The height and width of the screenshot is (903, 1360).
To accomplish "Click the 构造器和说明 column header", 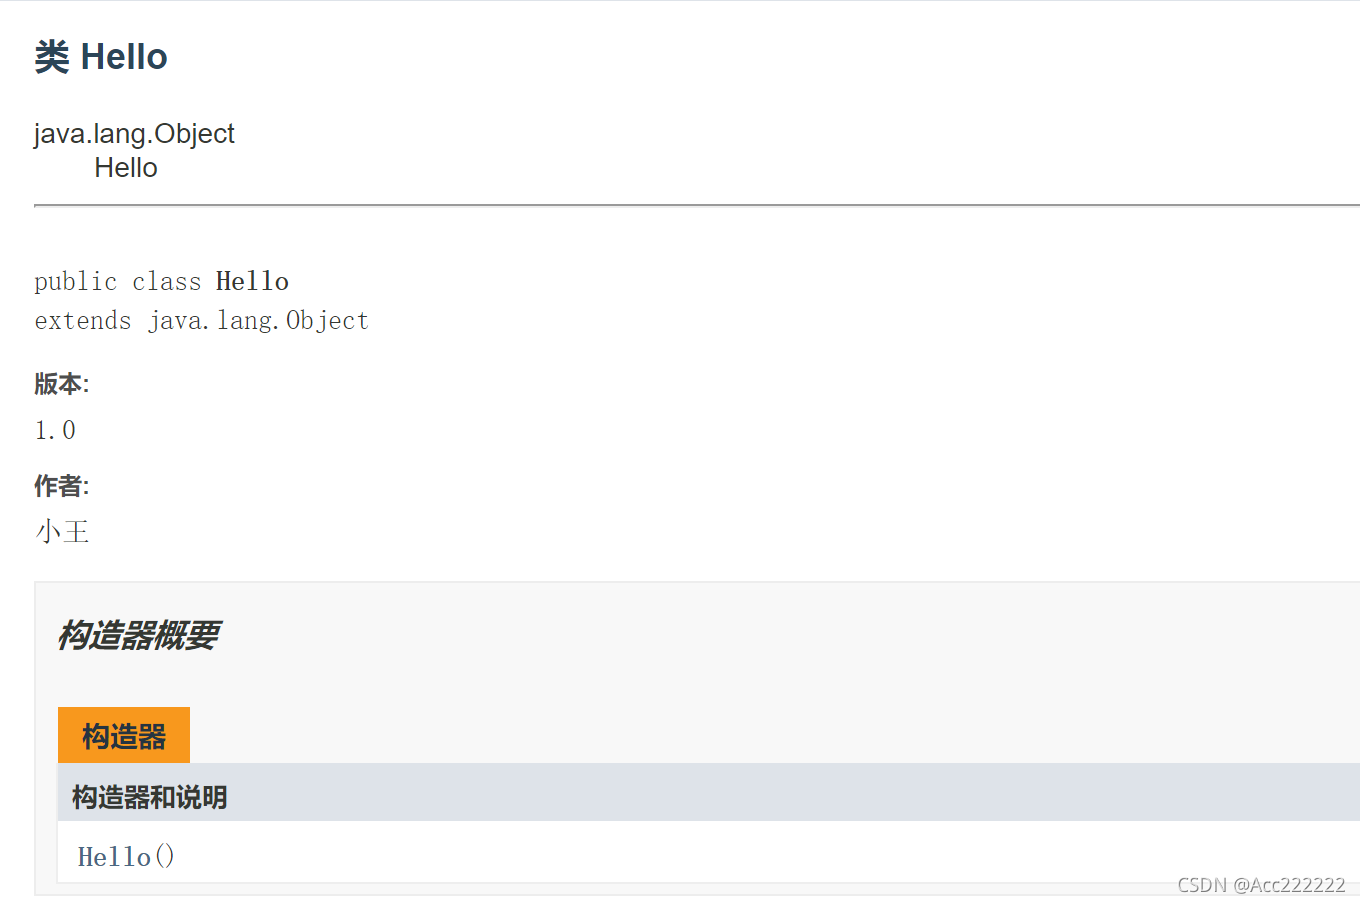I will [x=149, y=797].
